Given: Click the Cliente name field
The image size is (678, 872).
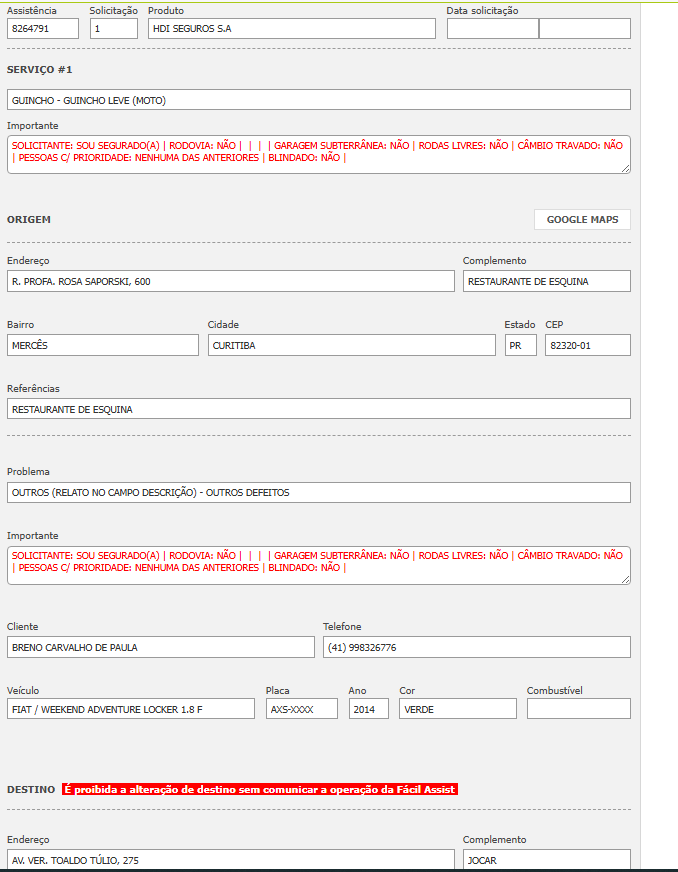Looking at the screenshot, I should pyautogui.click(x=160, y=647).
